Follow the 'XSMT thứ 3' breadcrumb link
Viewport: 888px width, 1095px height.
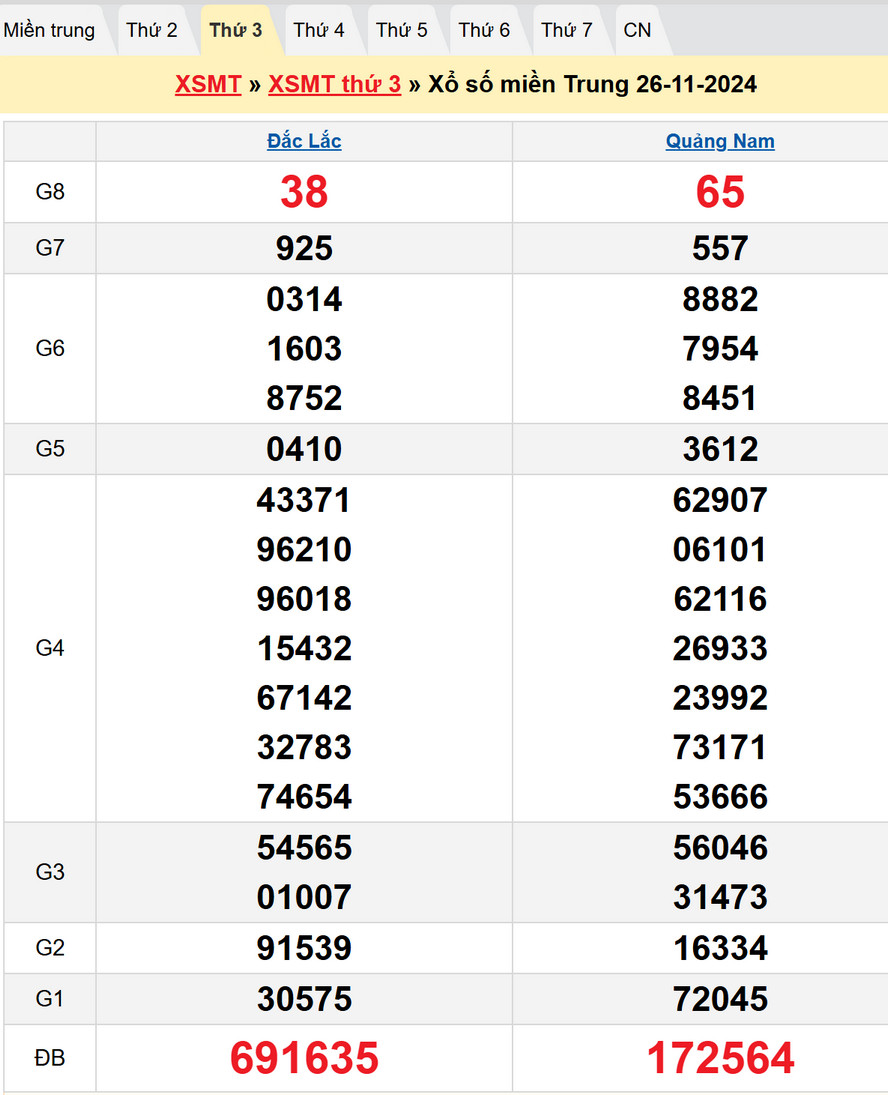tap(335, 85)
